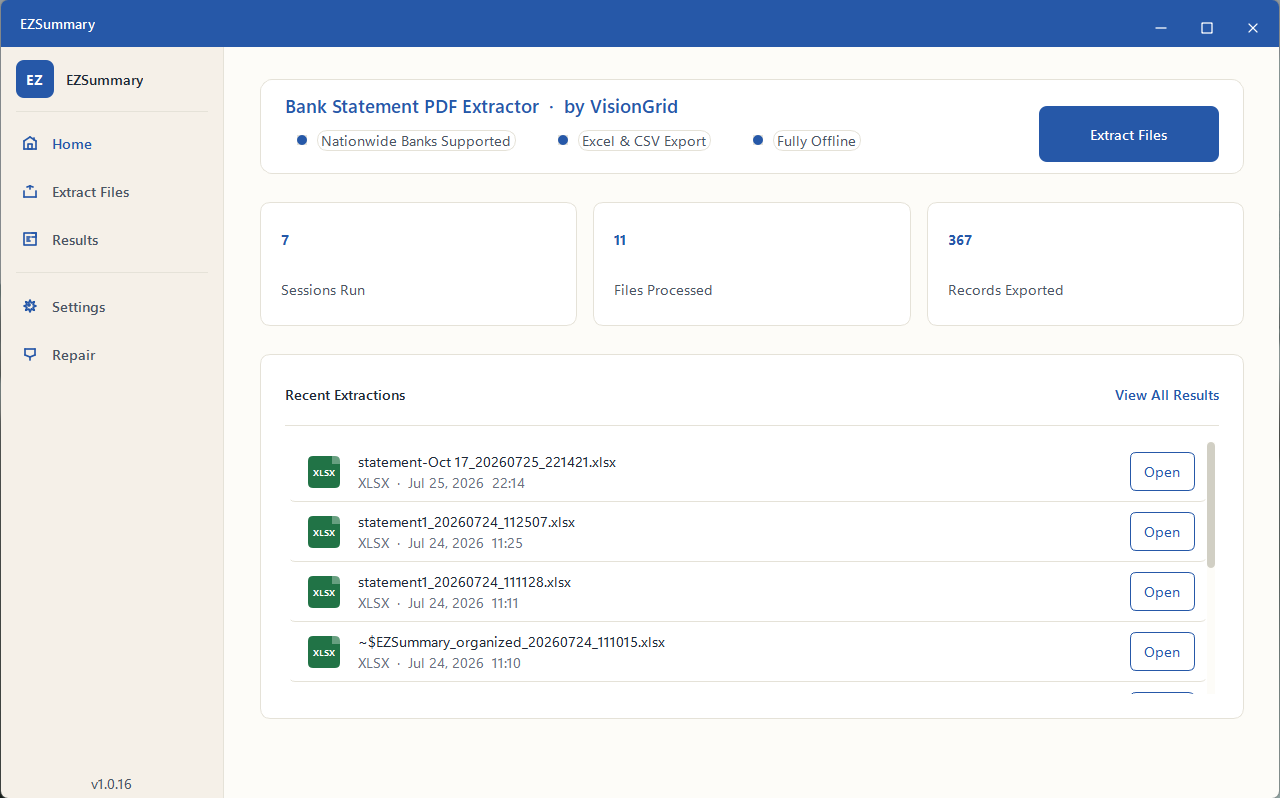Click XLSX icon for statement1_20260724_111128 file
Image resolution: width=1280 pixels, height=798 pixels.
[x=324, y=592]
